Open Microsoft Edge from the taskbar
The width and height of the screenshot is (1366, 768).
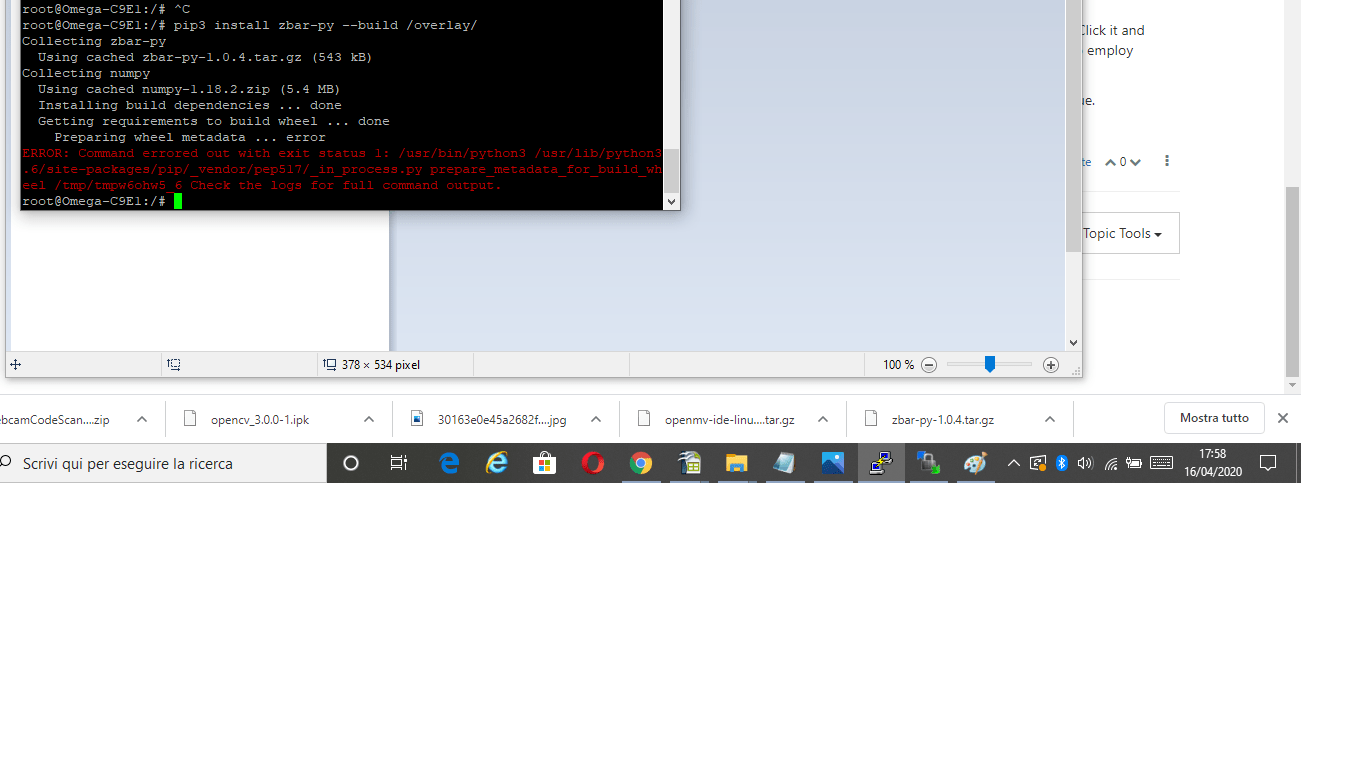(x=449, y=463)
